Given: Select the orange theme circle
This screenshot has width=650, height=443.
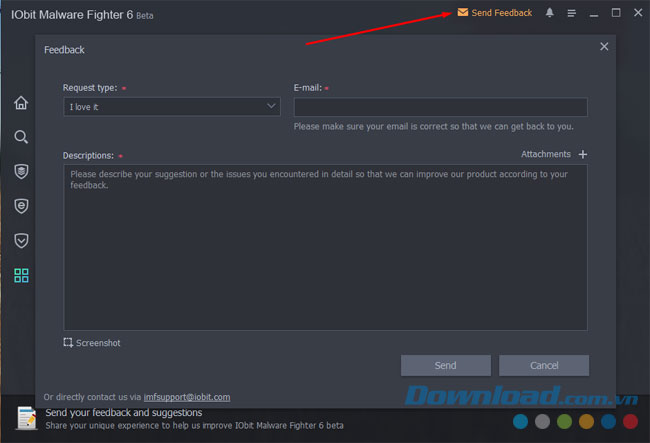Looking at the screenshot, I should [x=586, y=421].
